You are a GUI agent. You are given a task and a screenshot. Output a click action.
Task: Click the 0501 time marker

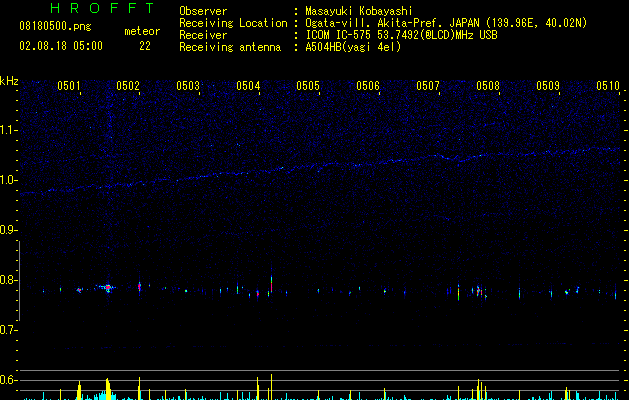click(69, 85)
